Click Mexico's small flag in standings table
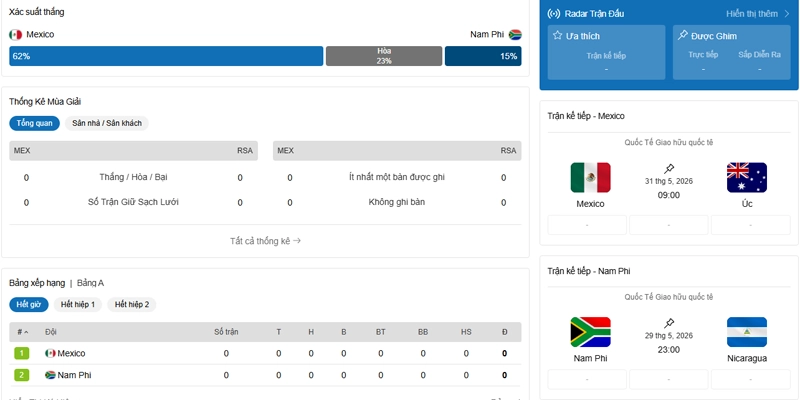 50,353
